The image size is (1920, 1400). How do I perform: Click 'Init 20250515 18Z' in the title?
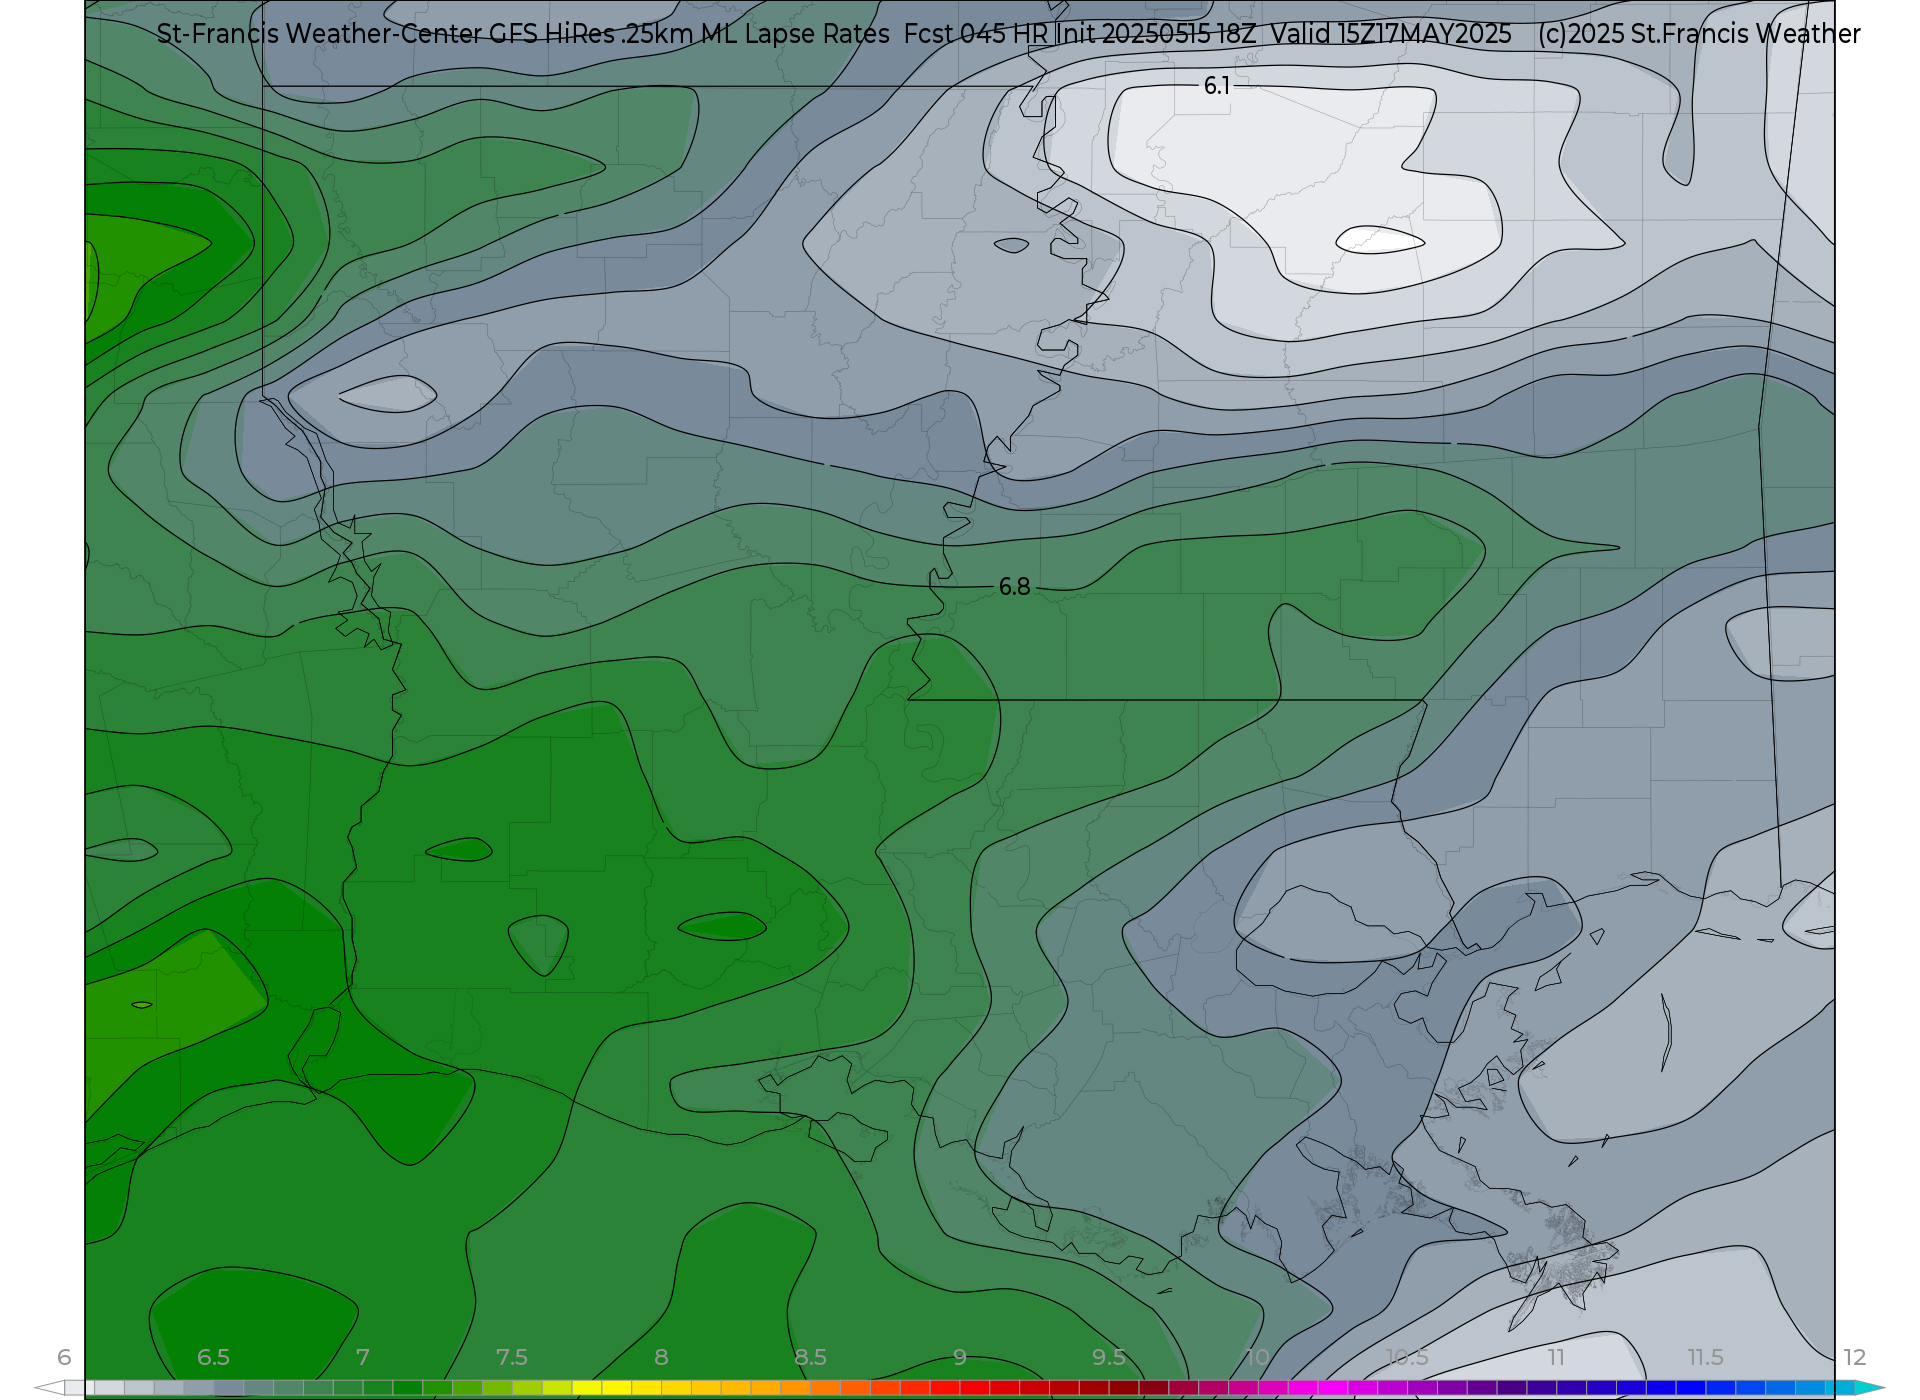[1156, 34]
